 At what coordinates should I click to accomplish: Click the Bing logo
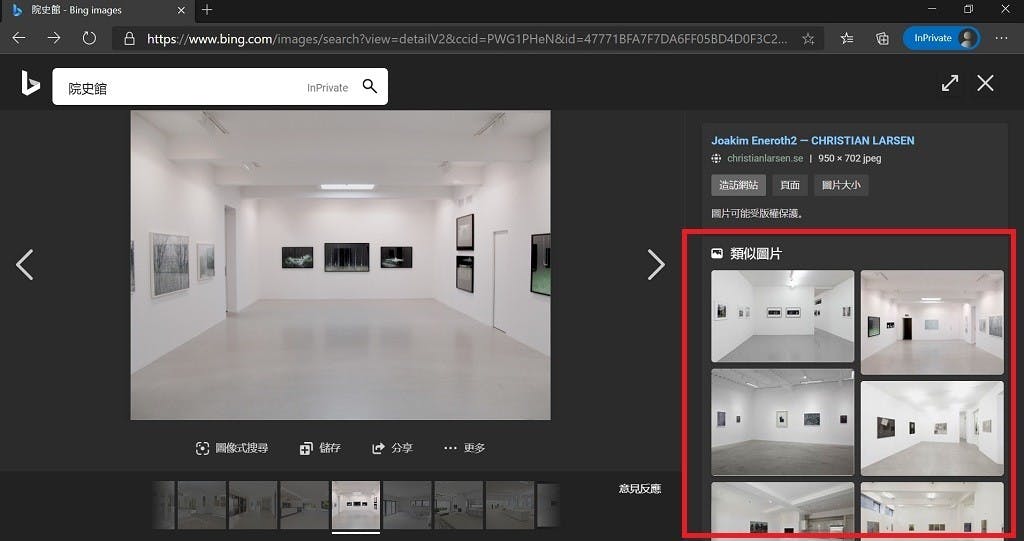[x=30, y=84]
